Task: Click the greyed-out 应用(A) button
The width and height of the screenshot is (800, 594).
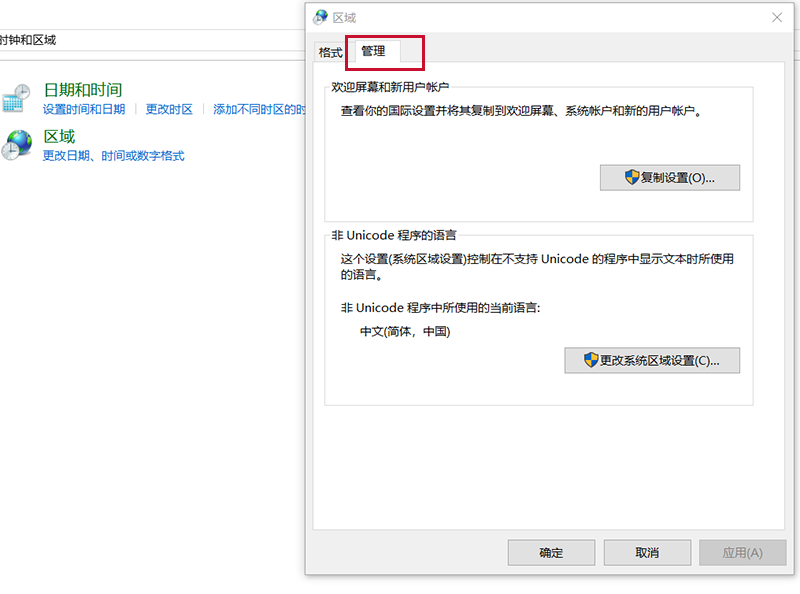Action: pyautogui.click(x=742, y=553)
